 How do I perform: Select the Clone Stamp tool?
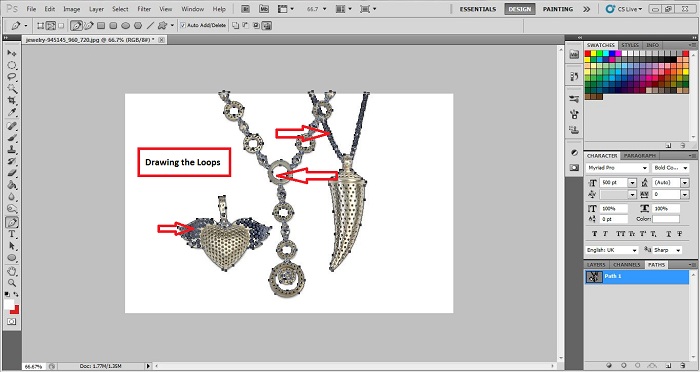[x=12, y=150]
